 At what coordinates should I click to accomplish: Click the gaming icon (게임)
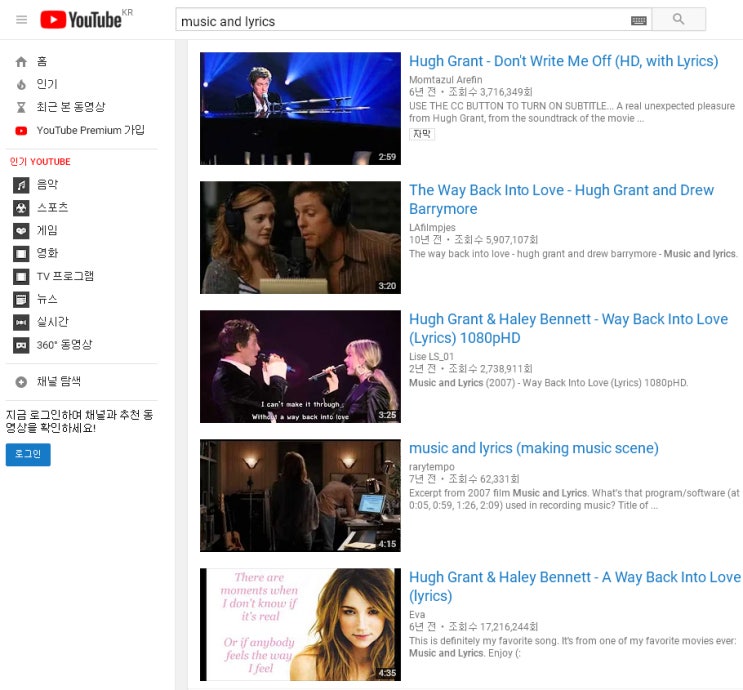tap(21, 231)
